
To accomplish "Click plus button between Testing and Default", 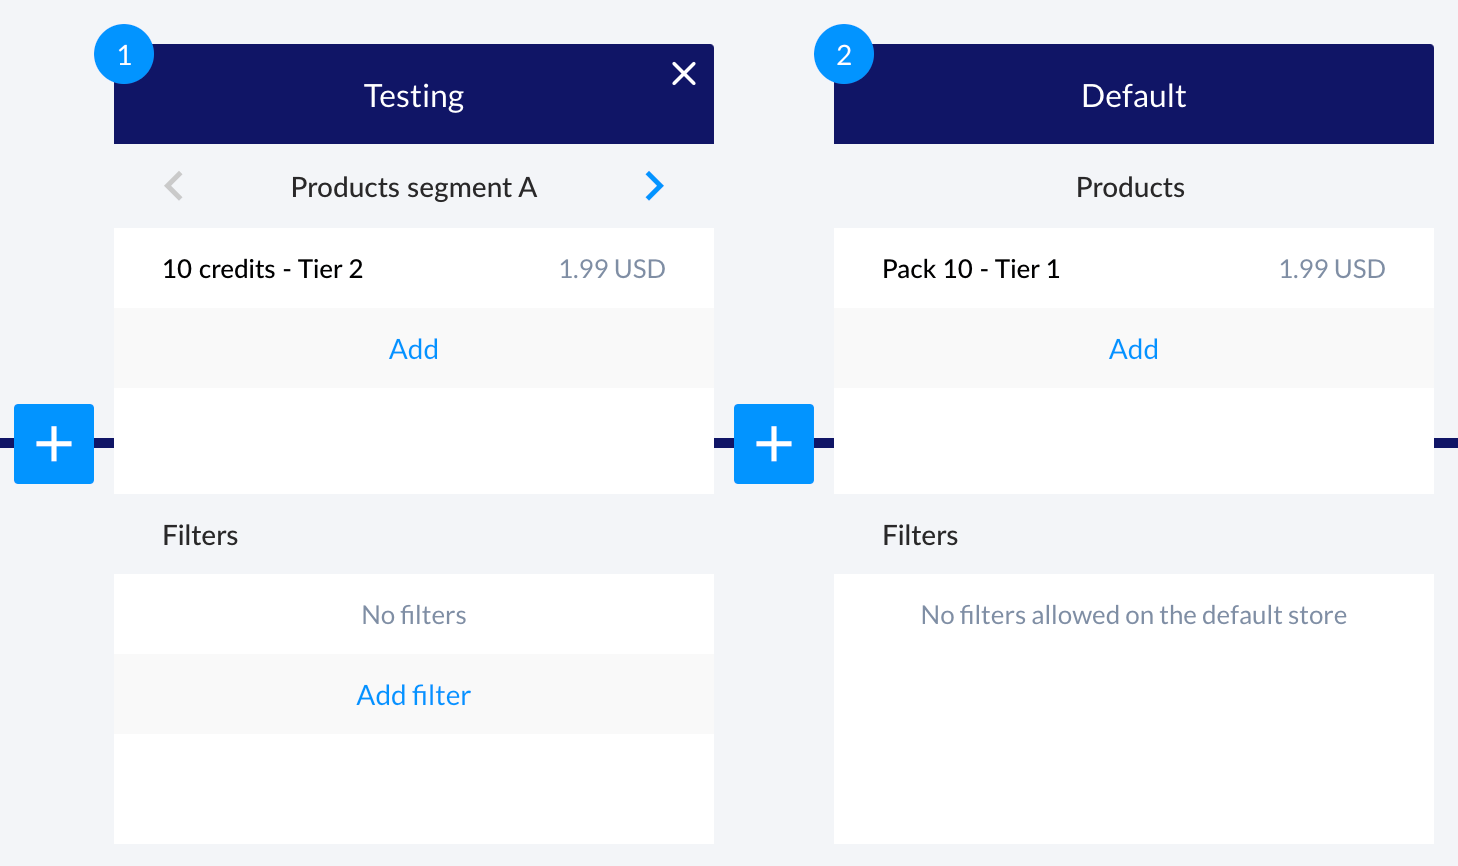I will pyautogui.click(x=774, y=444).
